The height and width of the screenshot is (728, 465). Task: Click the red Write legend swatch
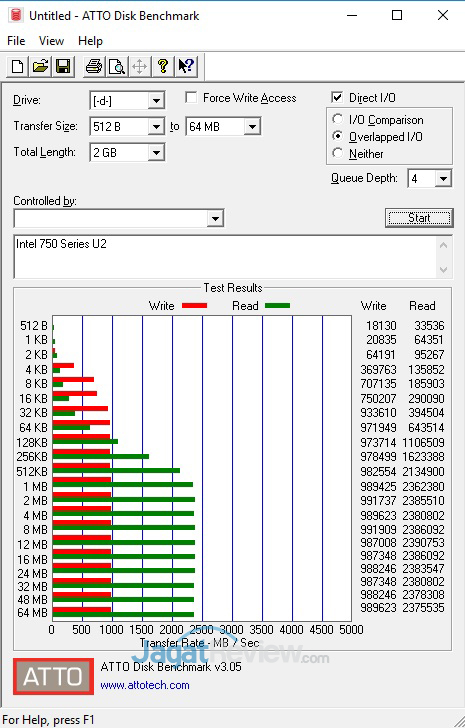[194, 306]
